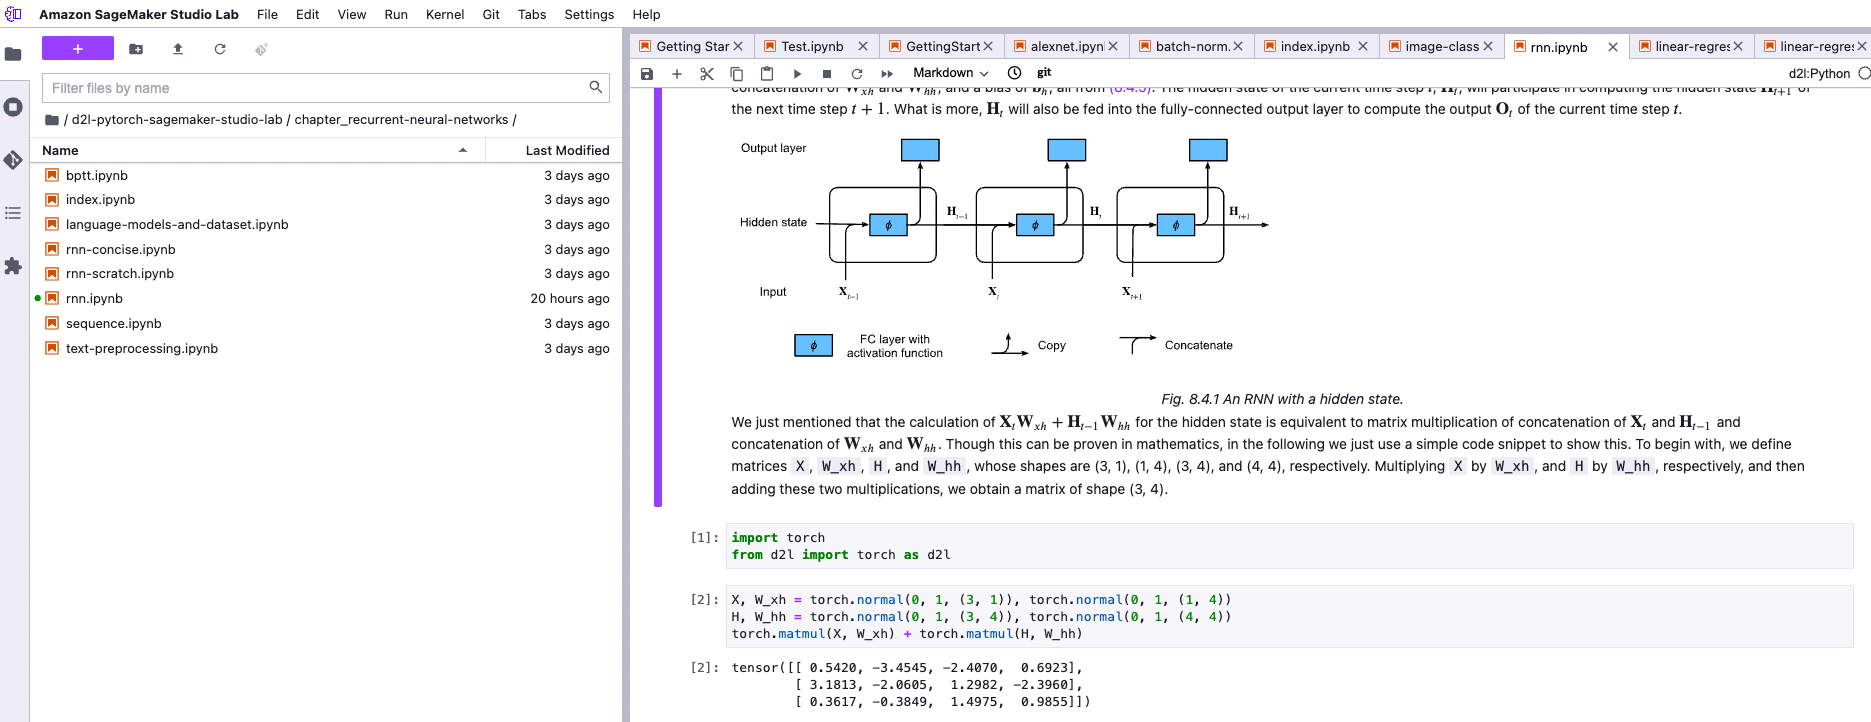Sort files by Name column header
Screen dimensions: 1871x722
point(60,150)
